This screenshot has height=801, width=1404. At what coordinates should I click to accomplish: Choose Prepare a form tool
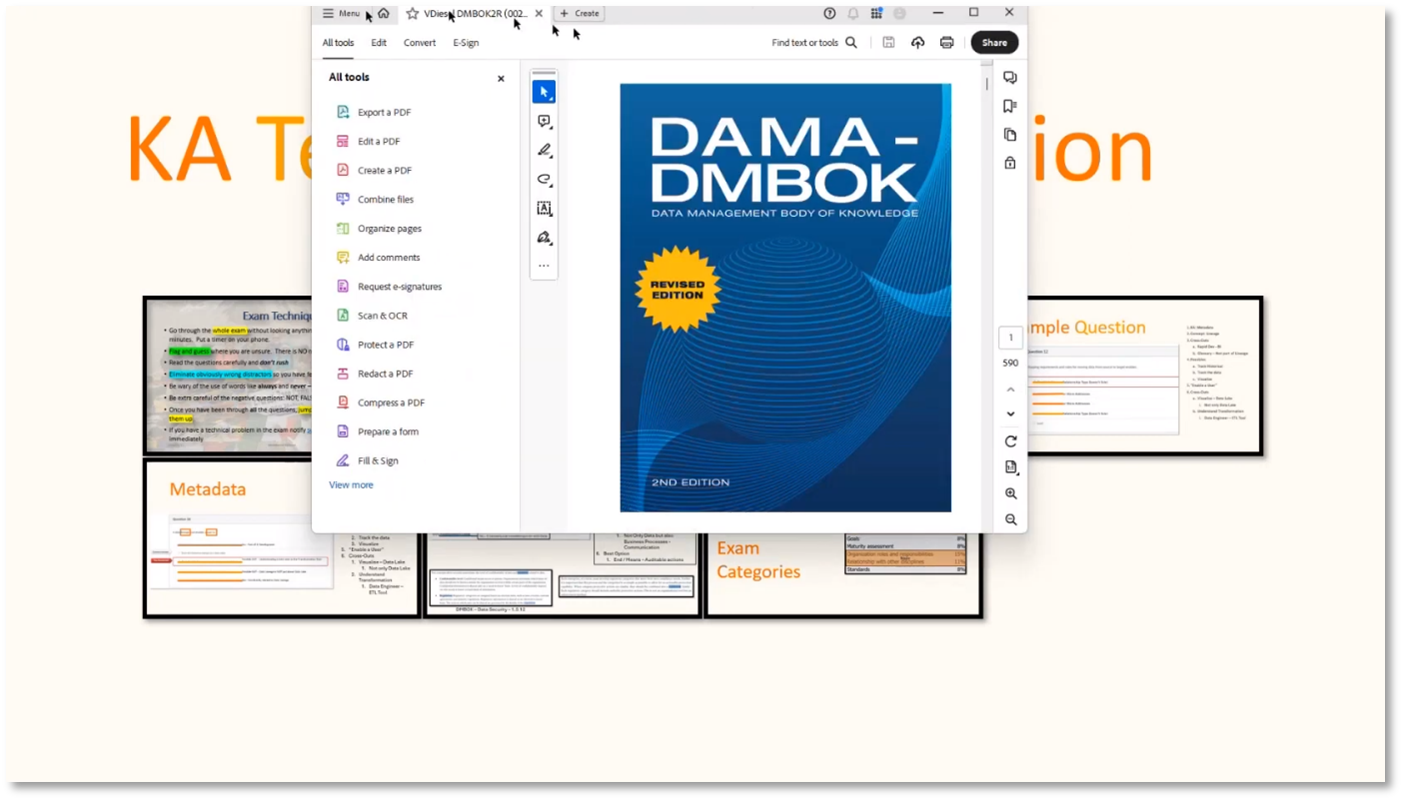click(x=377, y=431)
